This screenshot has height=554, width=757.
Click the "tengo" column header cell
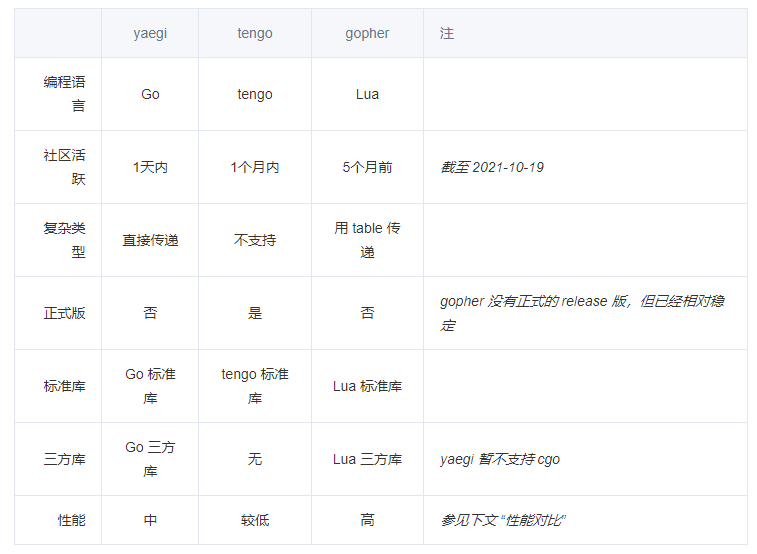tap(255, 33)
